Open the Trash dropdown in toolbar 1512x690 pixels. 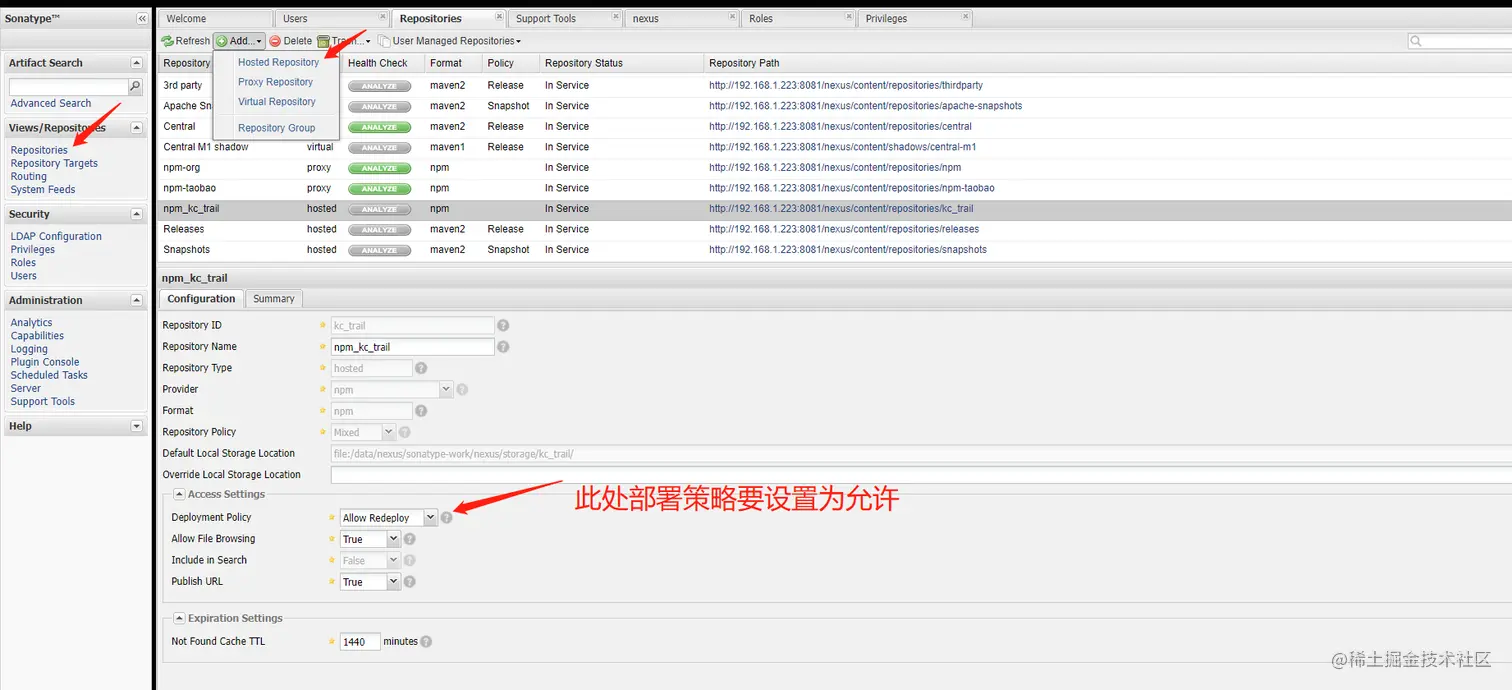[x=344, y=41]
